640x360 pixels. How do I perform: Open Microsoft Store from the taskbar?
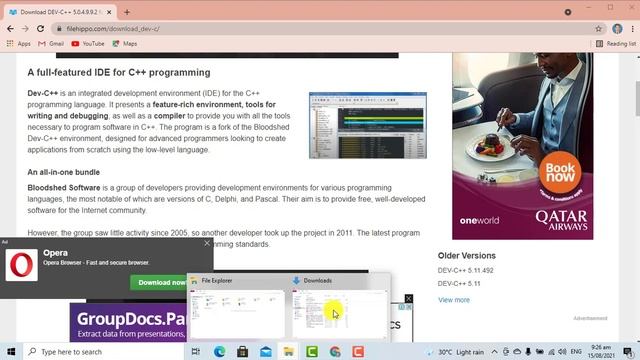[242, 352]
